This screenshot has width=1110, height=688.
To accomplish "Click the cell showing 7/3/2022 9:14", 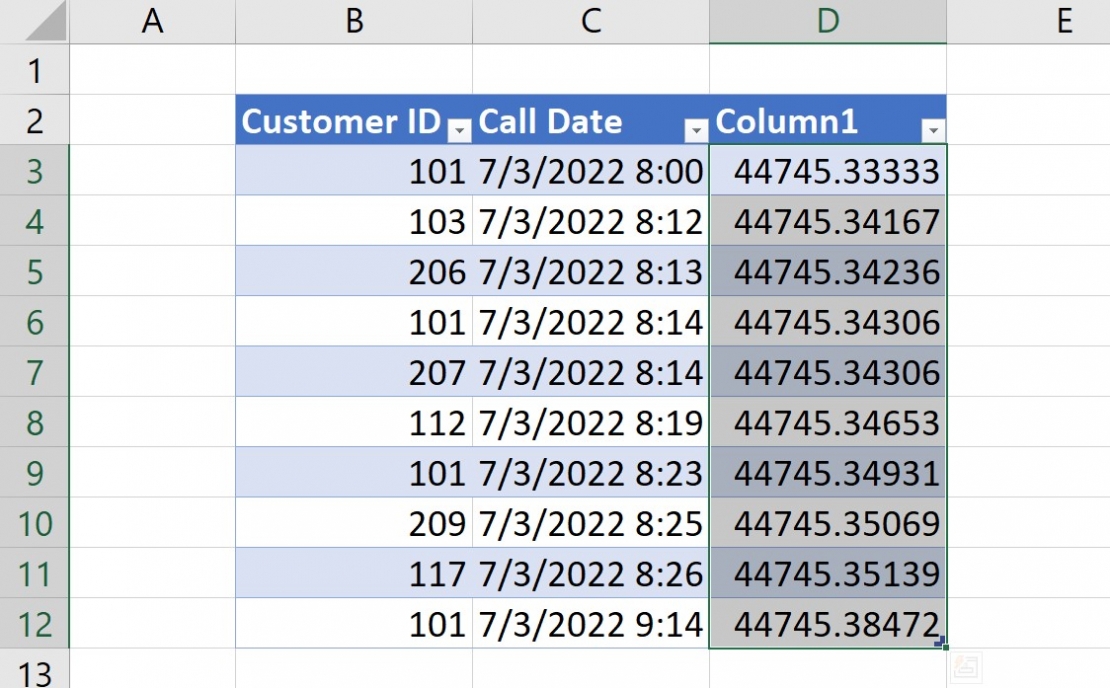I will [590, 624].
